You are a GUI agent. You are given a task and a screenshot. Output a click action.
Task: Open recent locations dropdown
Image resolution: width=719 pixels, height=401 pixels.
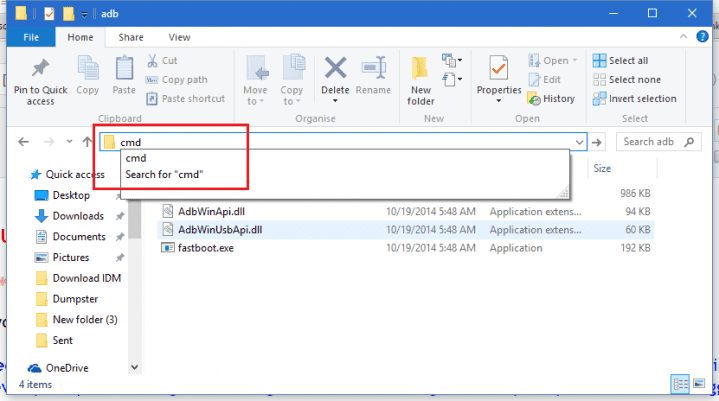tap(69, 142)
